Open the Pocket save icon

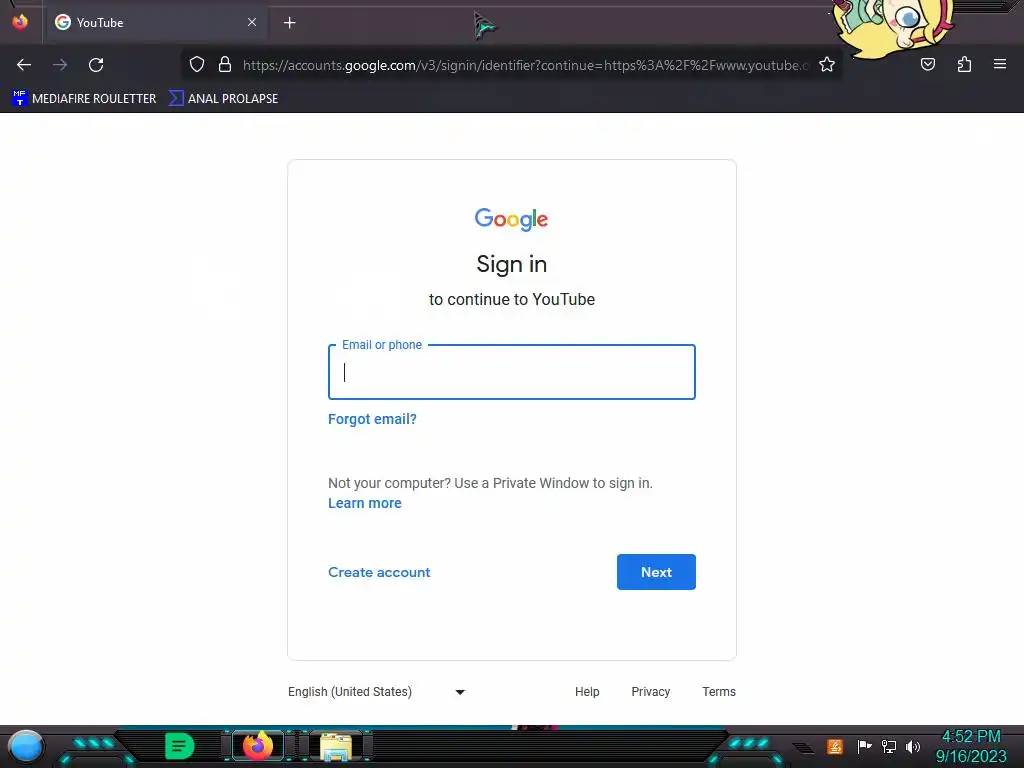pos(928,64)
